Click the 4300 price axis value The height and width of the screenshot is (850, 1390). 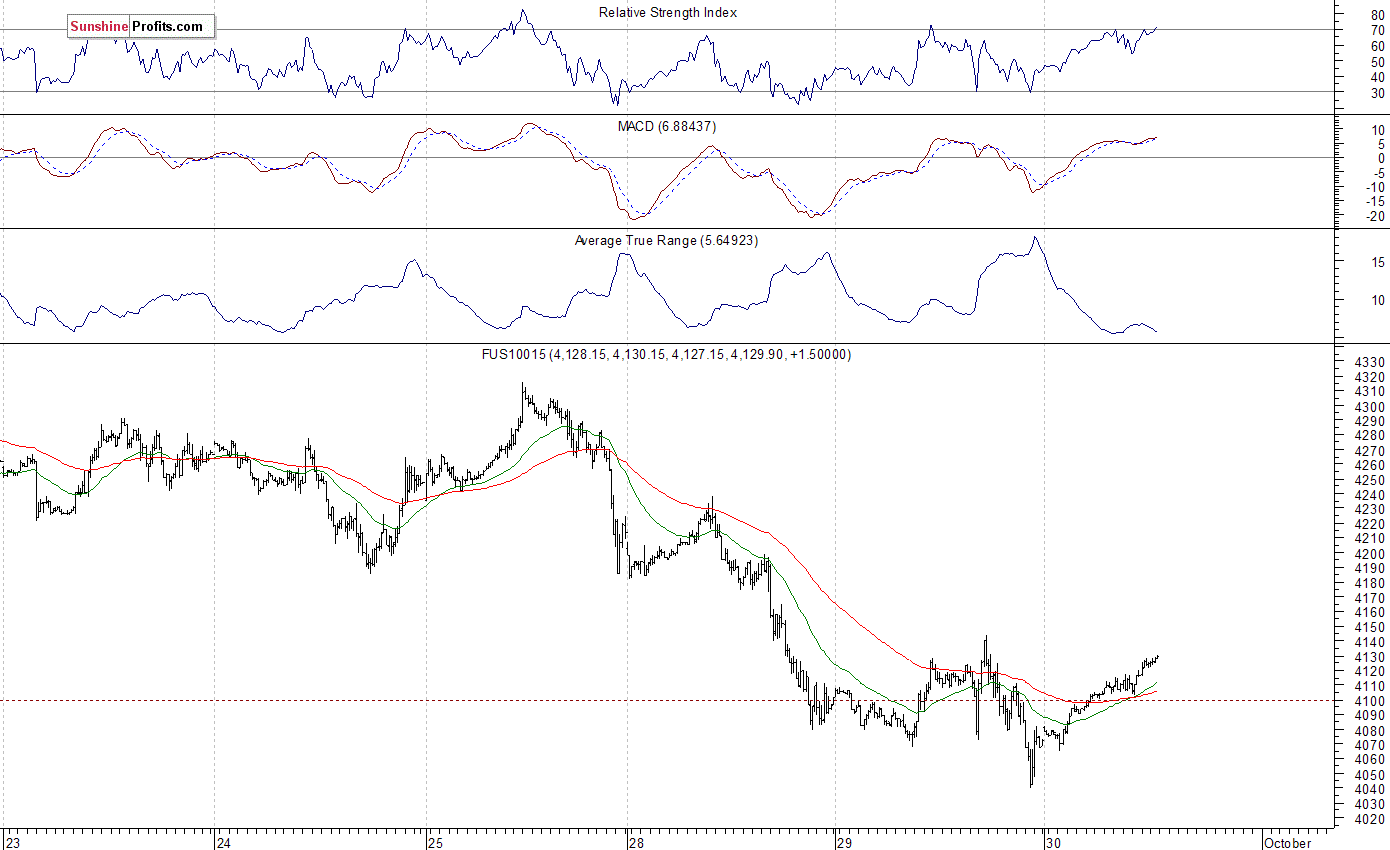pos(1369,407)
